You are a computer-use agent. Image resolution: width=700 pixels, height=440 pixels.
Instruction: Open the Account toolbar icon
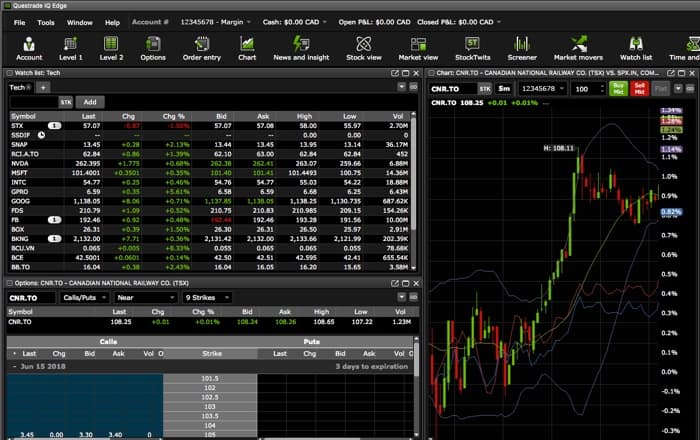point(29,49)
